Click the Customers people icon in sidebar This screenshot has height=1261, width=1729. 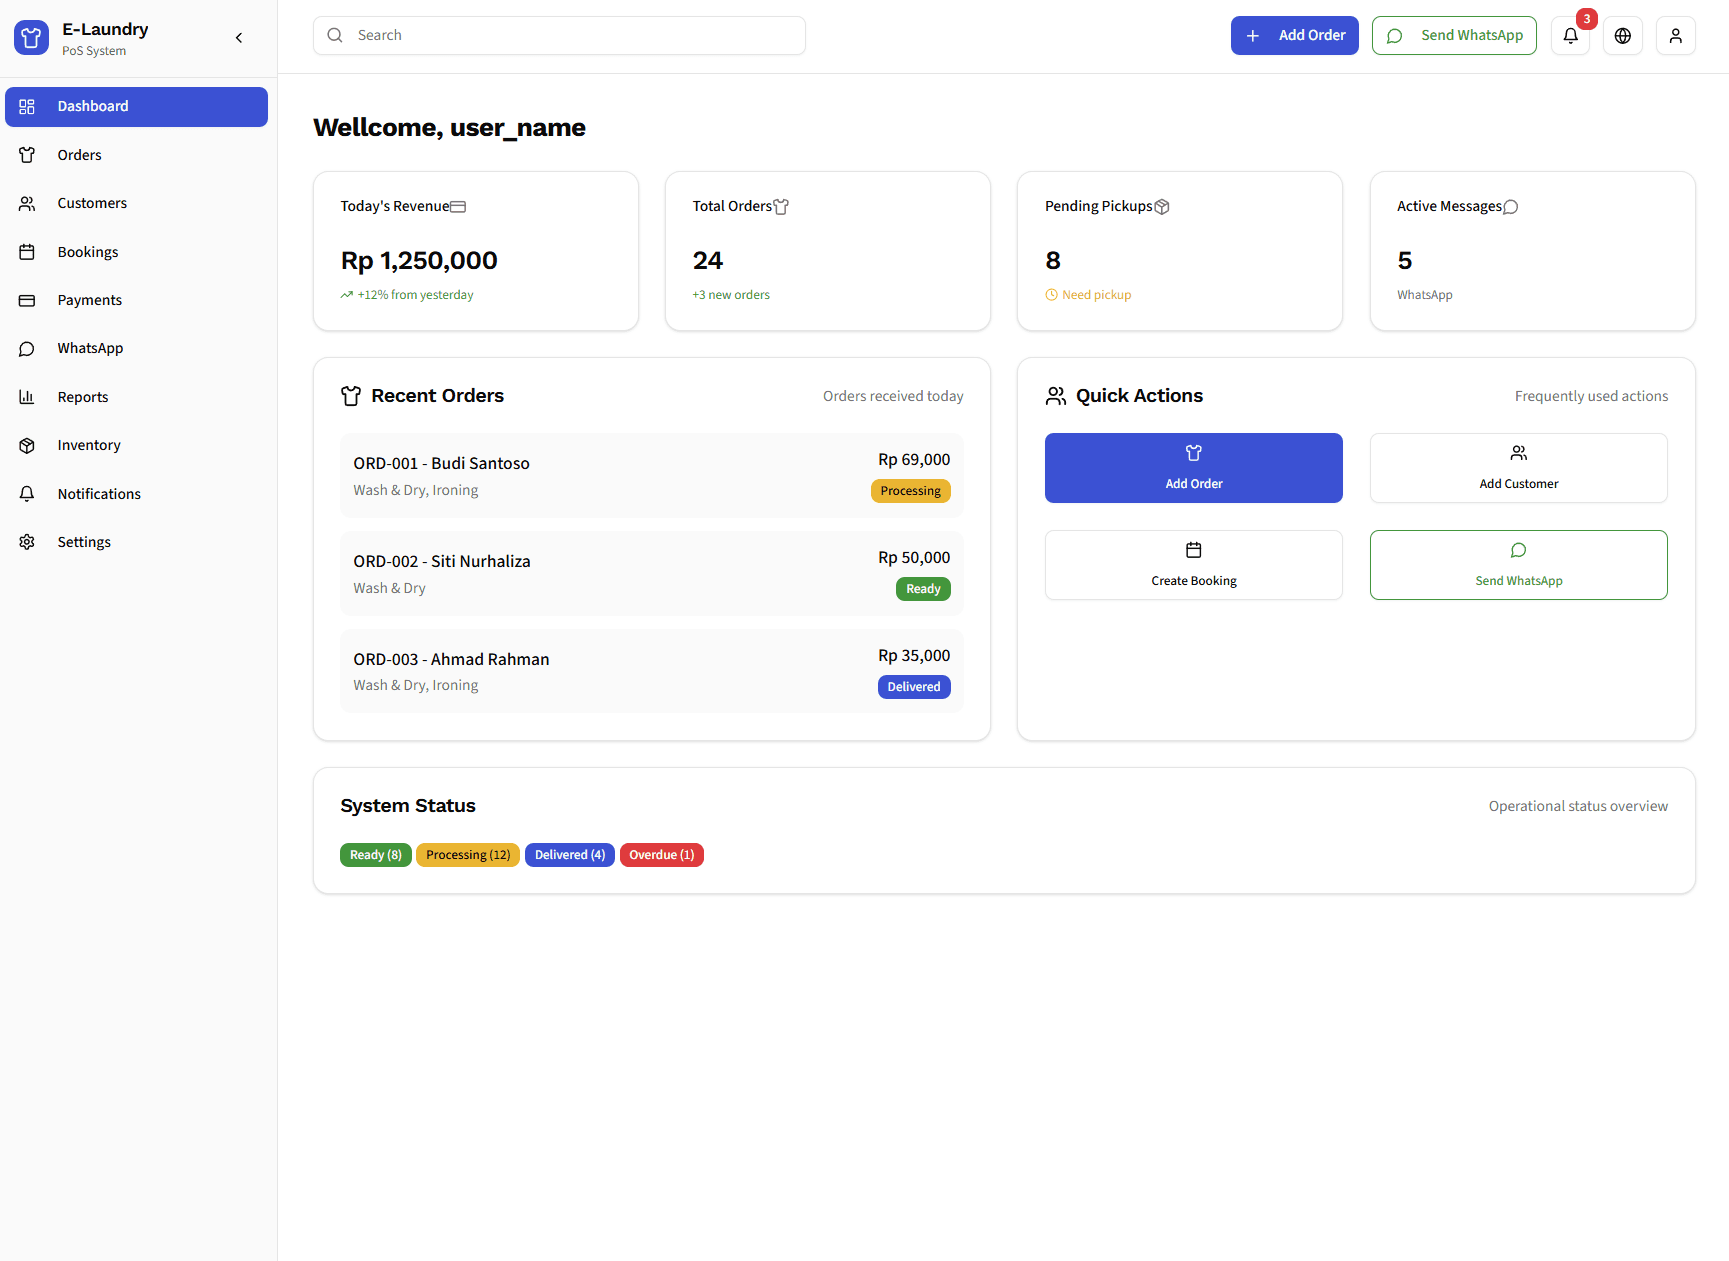coord(27,203)
